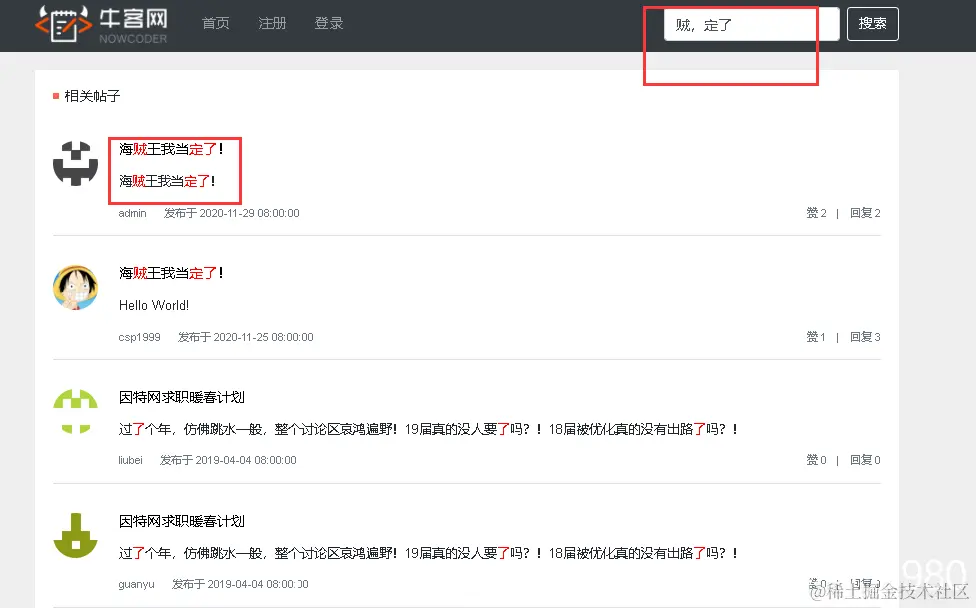Viewport: 976px width, 608px height.
Task: Open the 回复 reply link on csp1999's post
Action: (863, 337)
